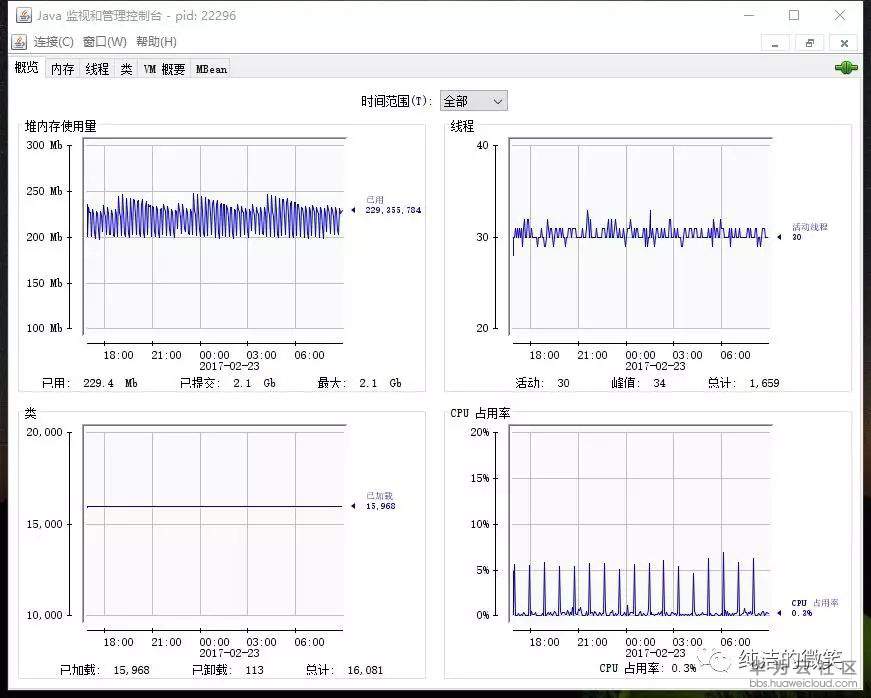
Task: Click the 活动线程 30 legend label
Action: click(809, 232)
